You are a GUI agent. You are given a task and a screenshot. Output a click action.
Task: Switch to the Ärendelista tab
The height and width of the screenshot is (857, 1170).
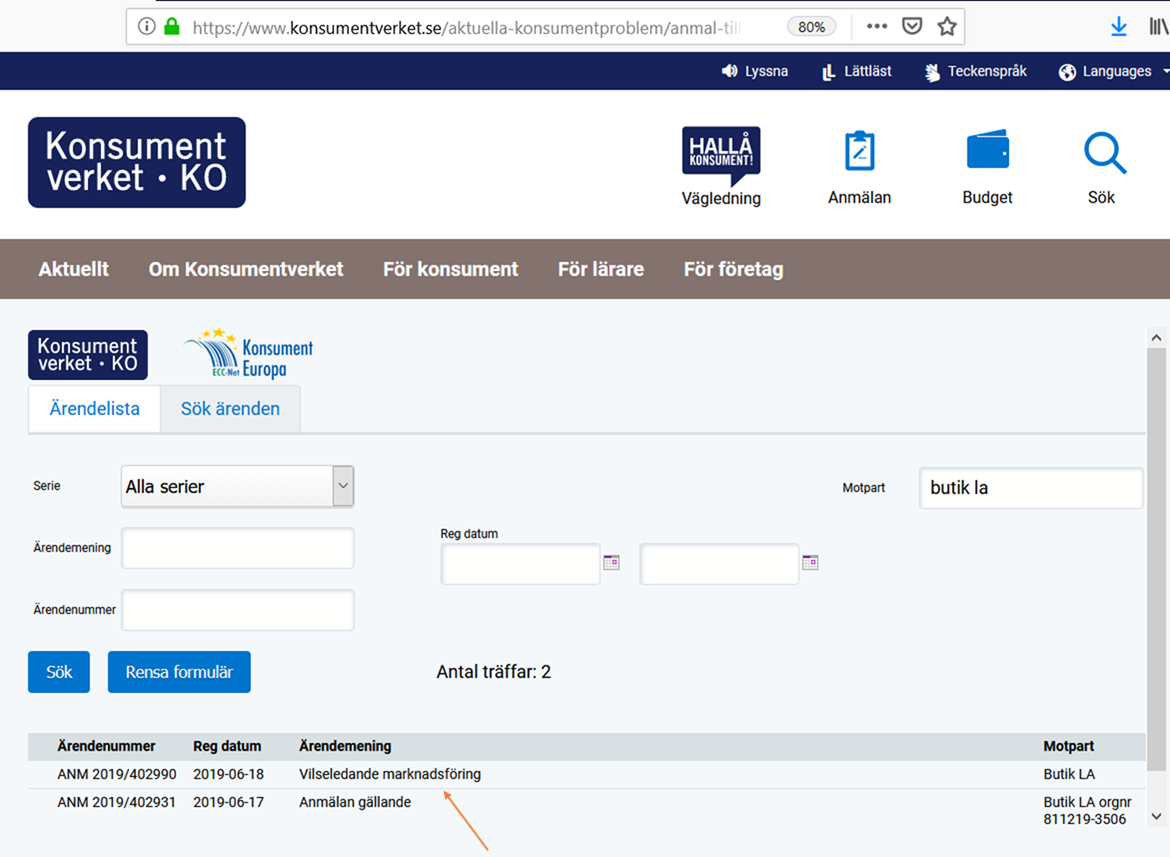(x=95, y=409)
